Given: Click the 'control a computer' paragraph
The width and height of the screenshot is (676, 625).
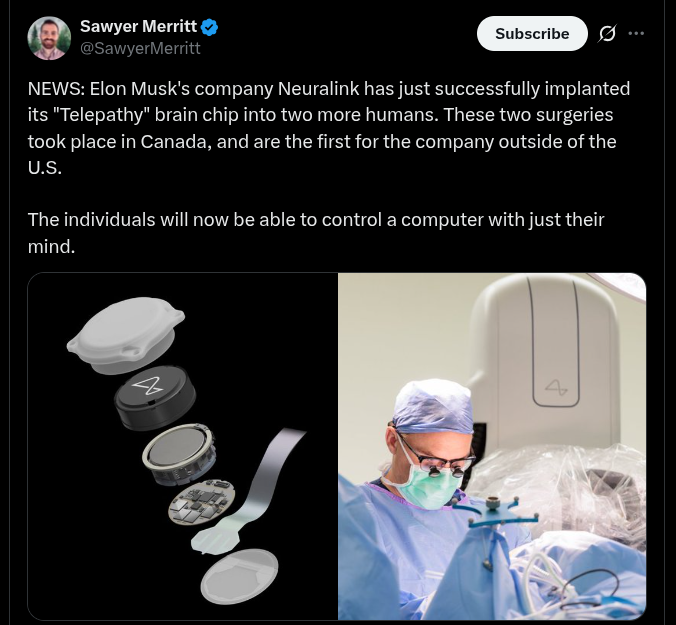Looking at the screenshot, I should pos(316,233).
